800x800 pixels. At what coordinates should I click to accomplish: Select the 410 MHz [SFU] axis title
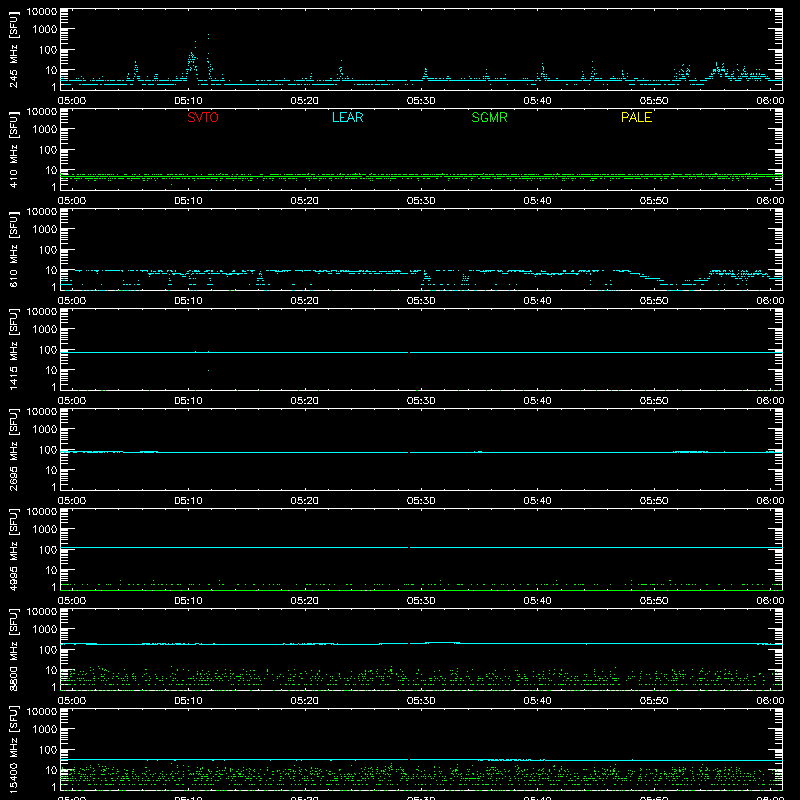(x=13, y=149)
